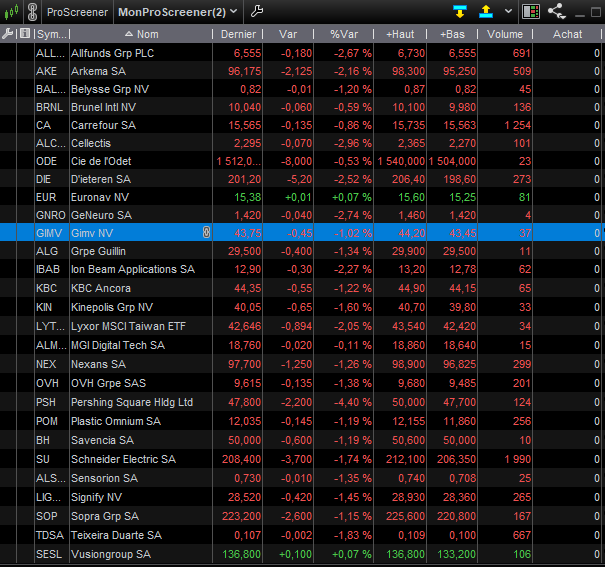Sort by the Nom column header

click(x=142, y=34)
